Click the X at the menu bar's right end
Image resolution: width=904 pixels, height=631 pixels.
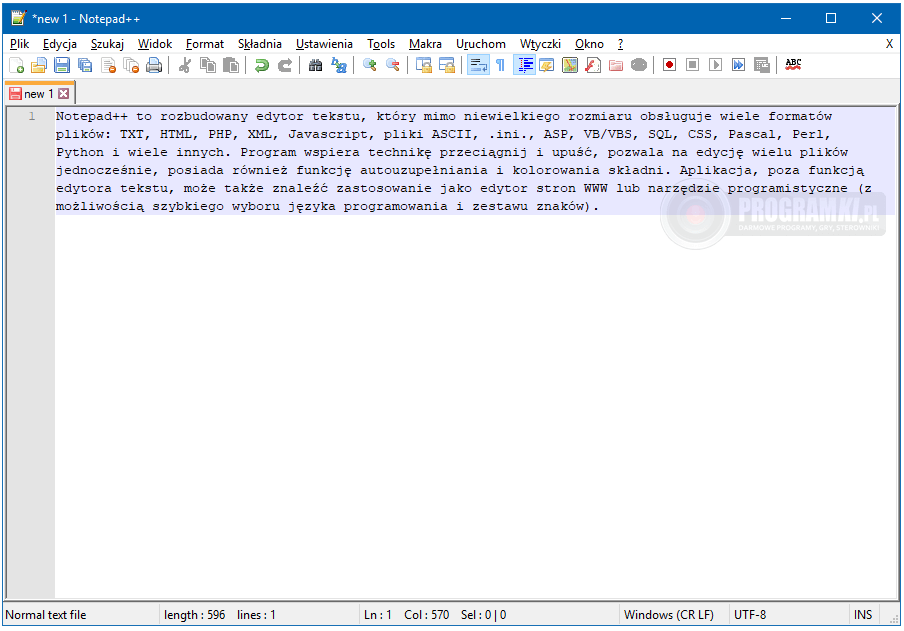[x=889, y=44]
